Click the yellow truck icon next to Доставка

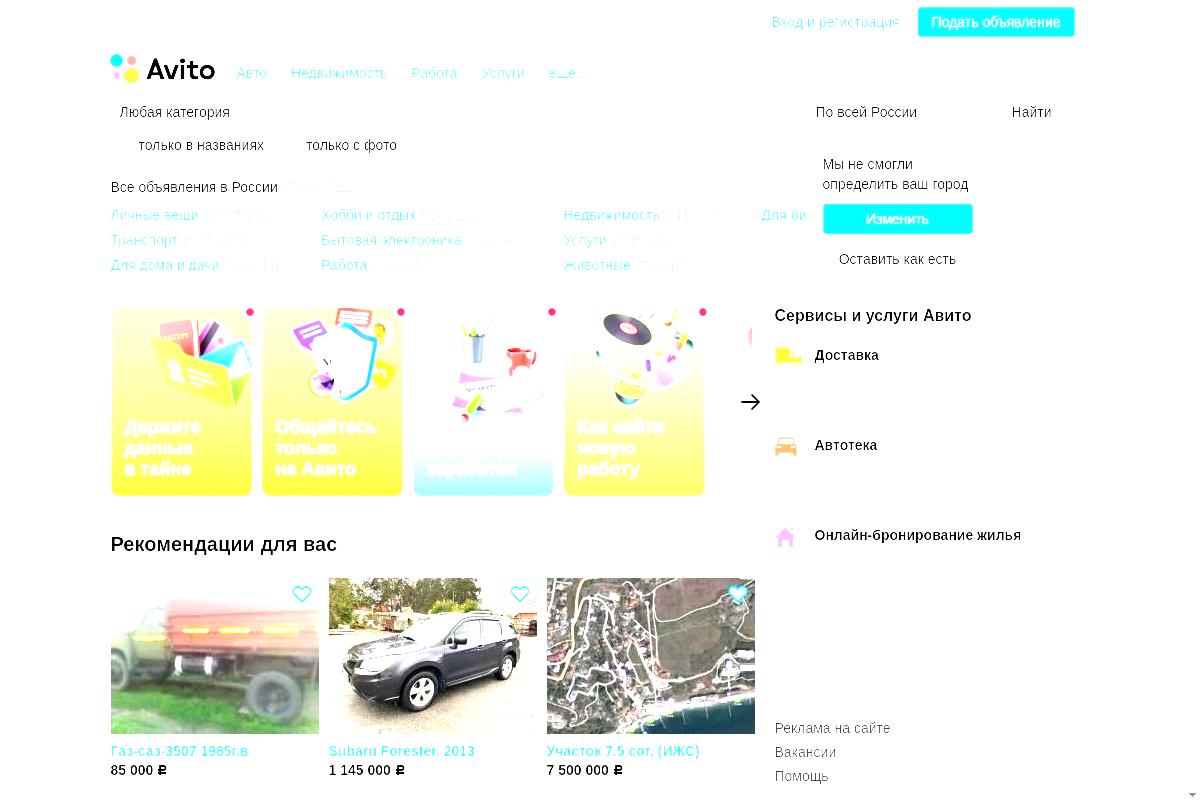click(788, 356)
